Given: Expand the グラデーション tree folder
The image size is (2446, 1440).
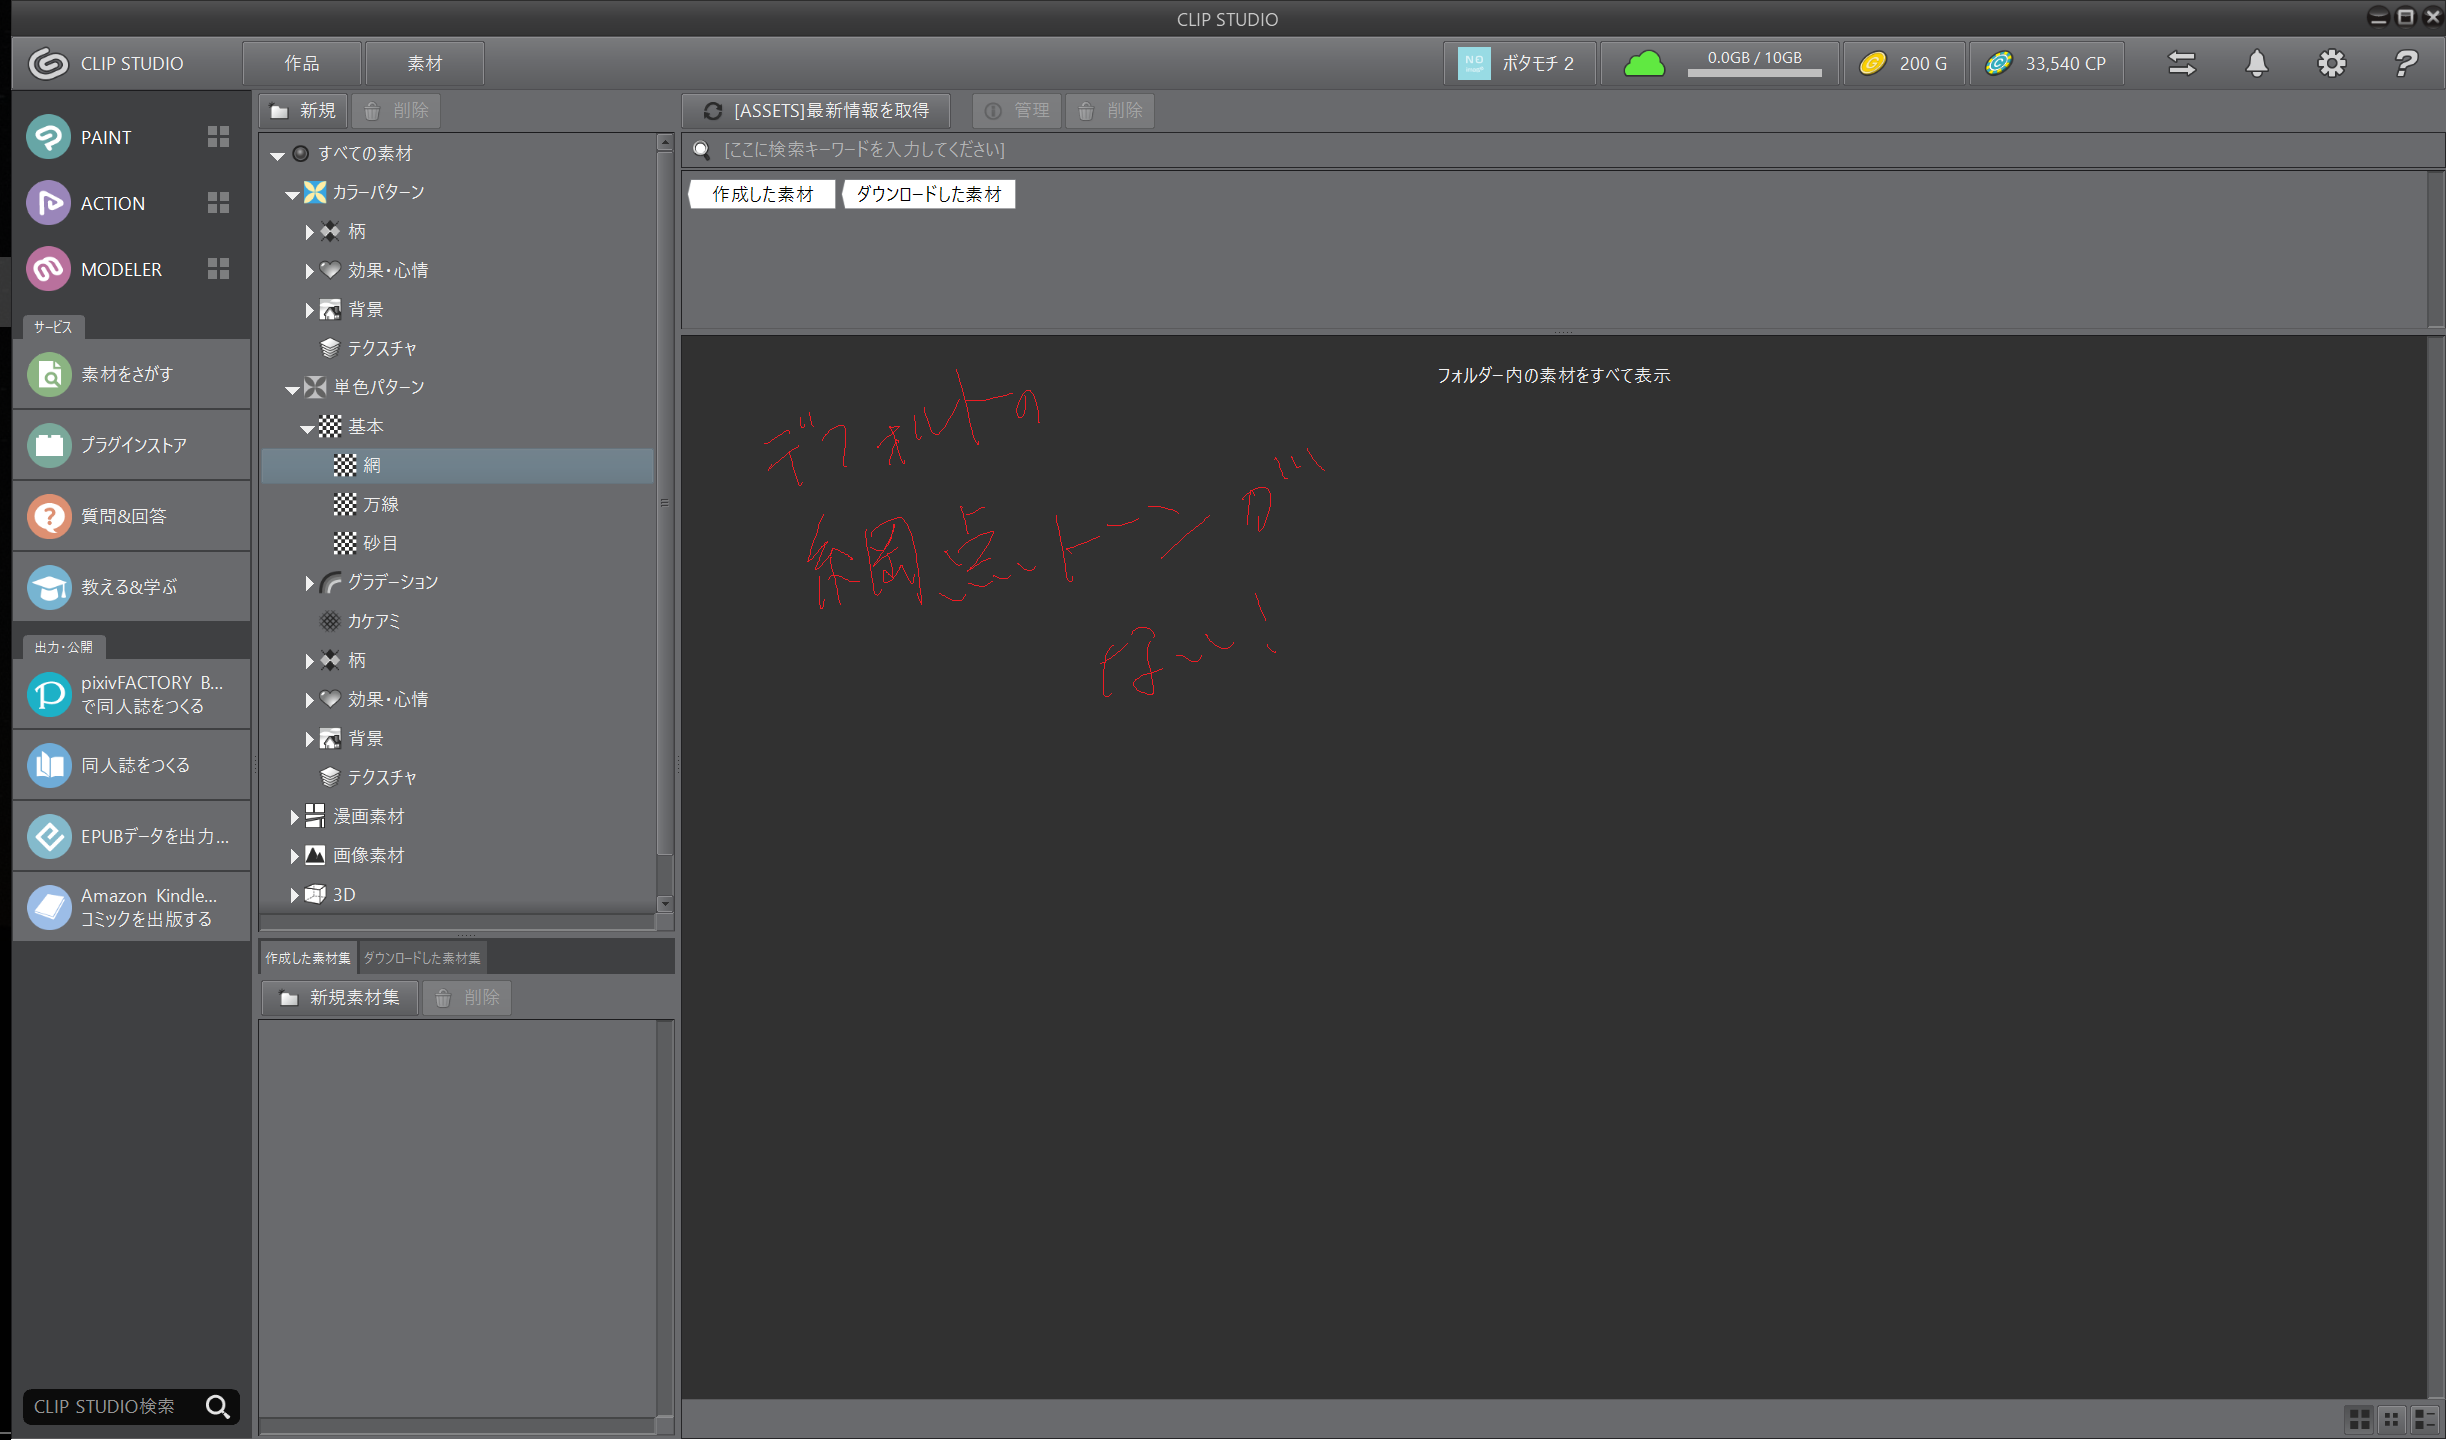Looking at the screenshot, I should coord(309,583).
